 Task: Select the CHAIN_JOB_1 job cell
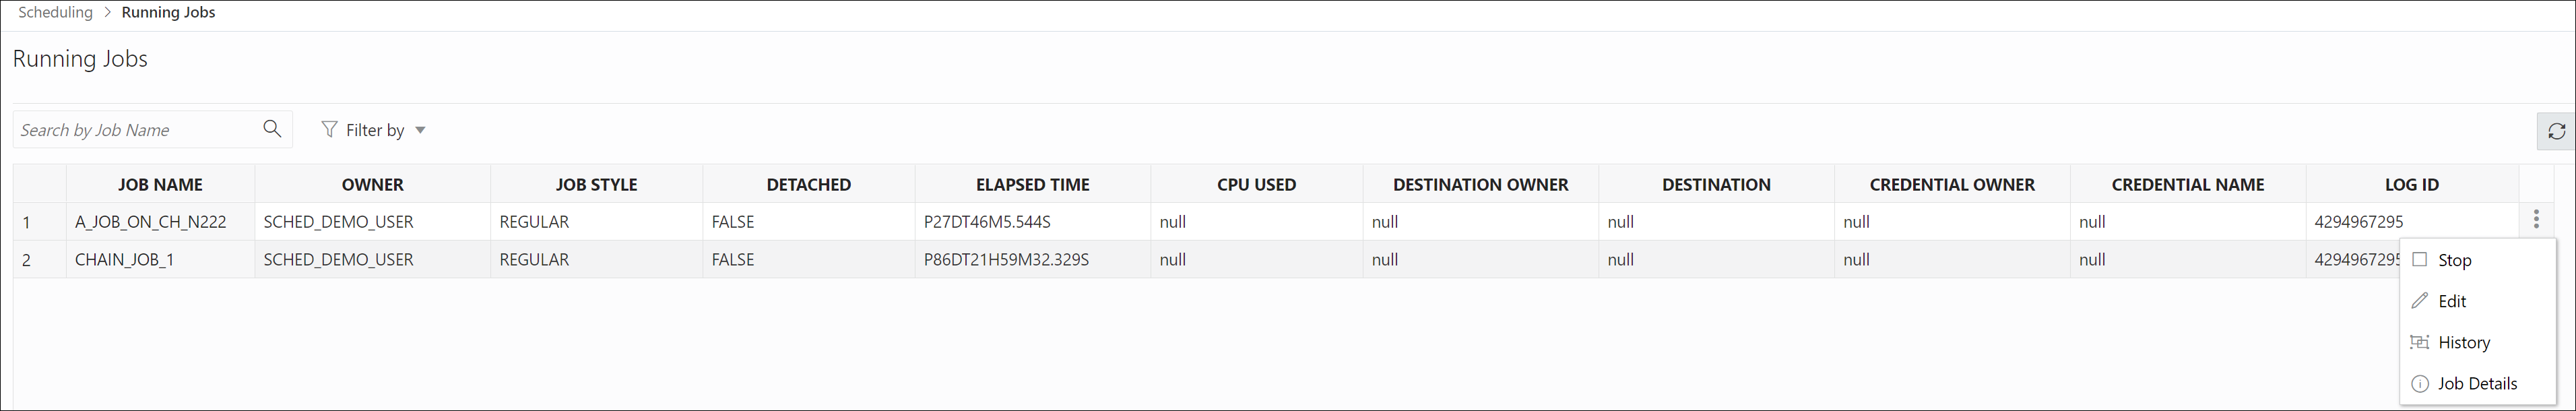click(x=124, y=260)
